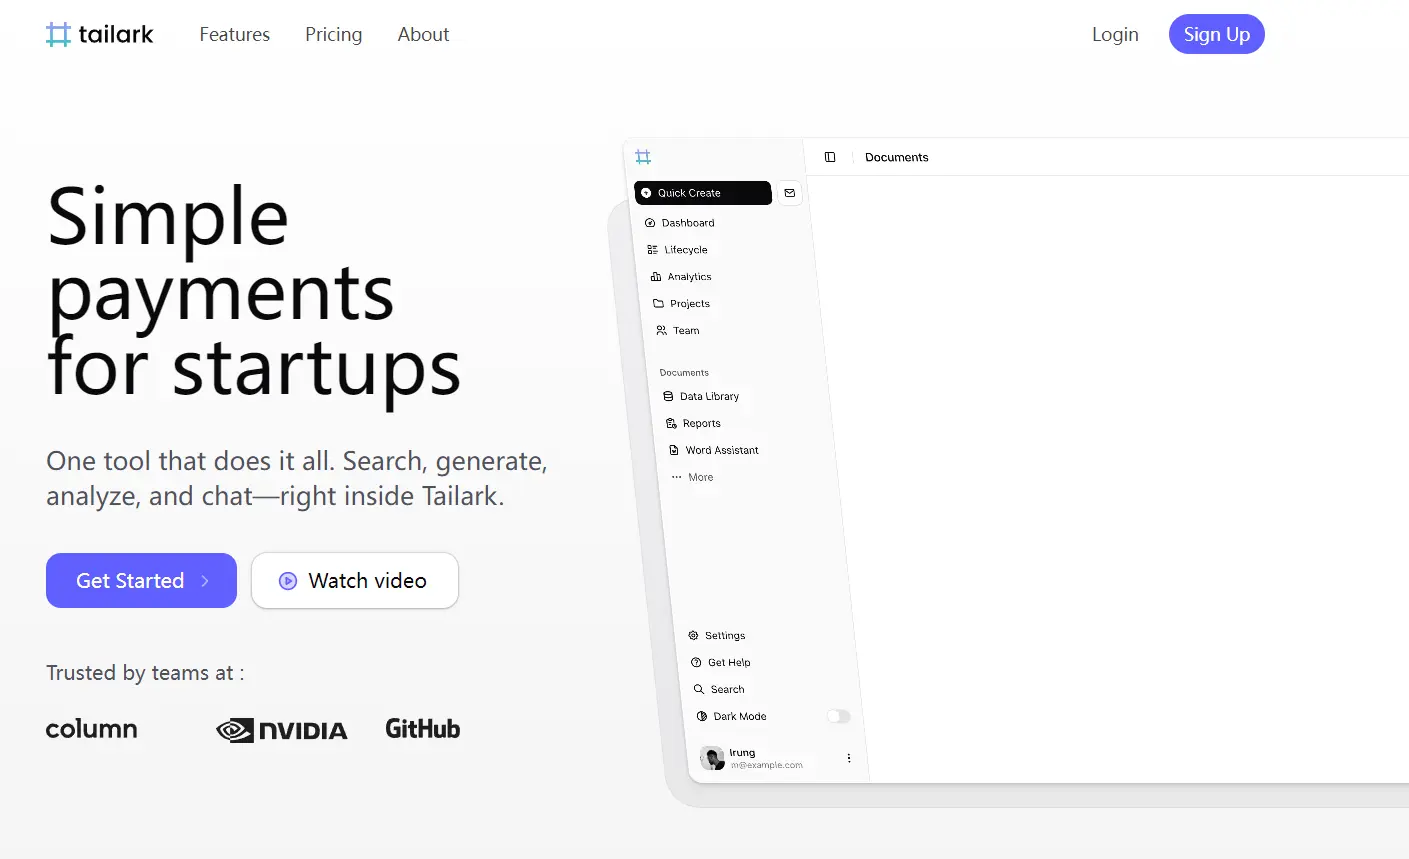Open the Login link

[x=1114, y=34]
